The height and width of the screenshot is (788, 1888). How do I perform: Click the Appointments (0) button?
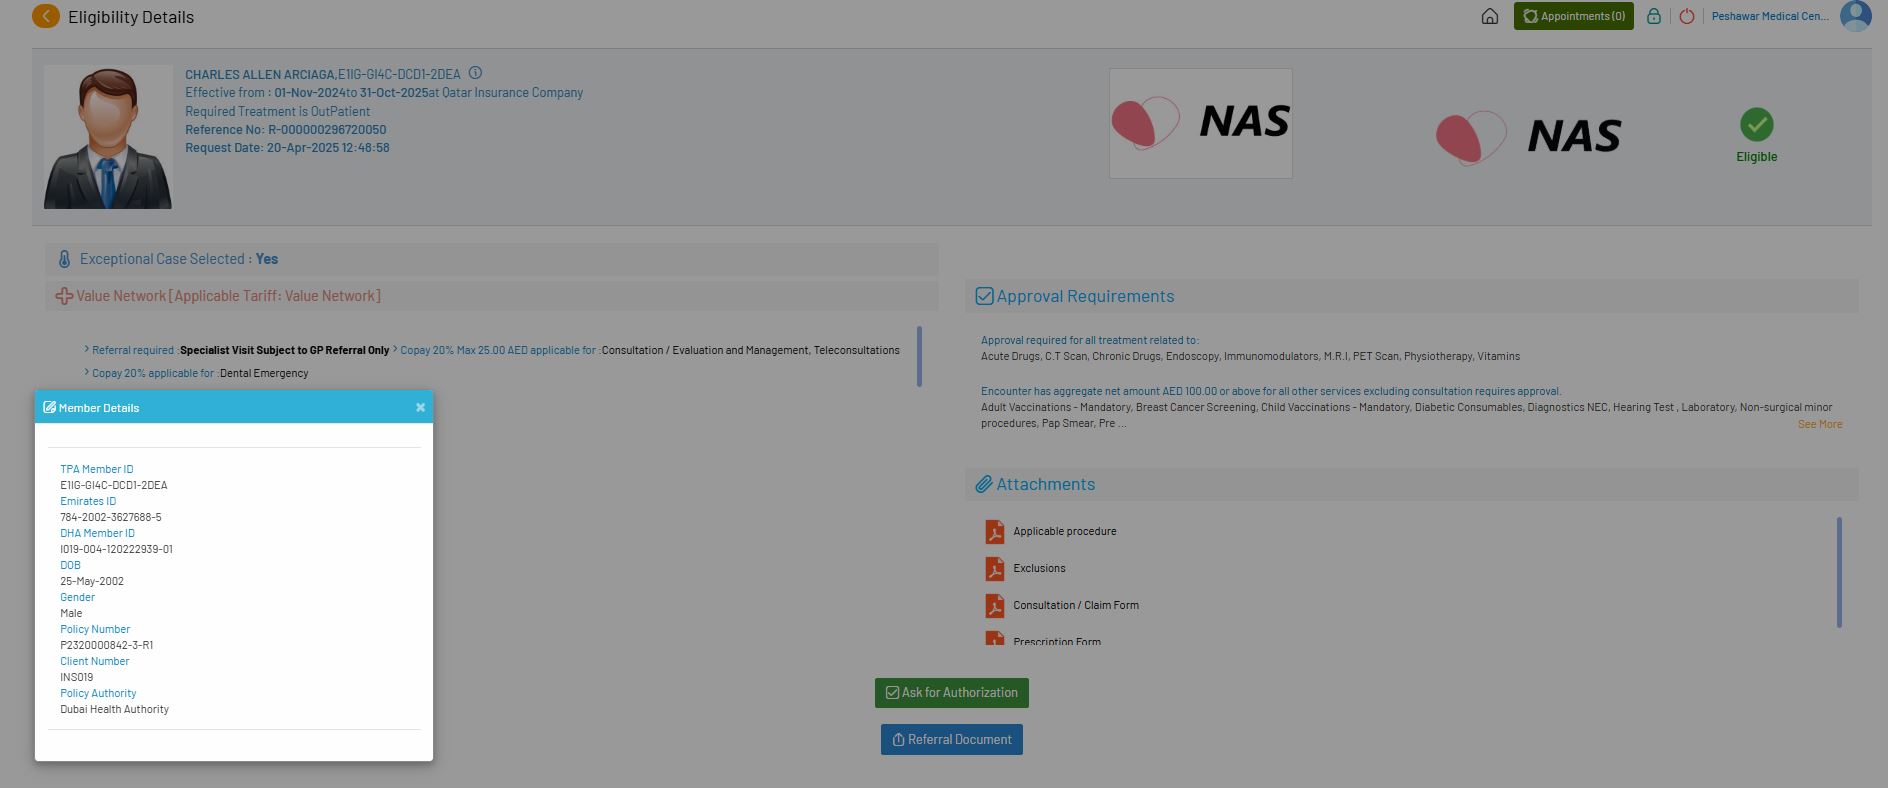click(x=1573, y=17)
